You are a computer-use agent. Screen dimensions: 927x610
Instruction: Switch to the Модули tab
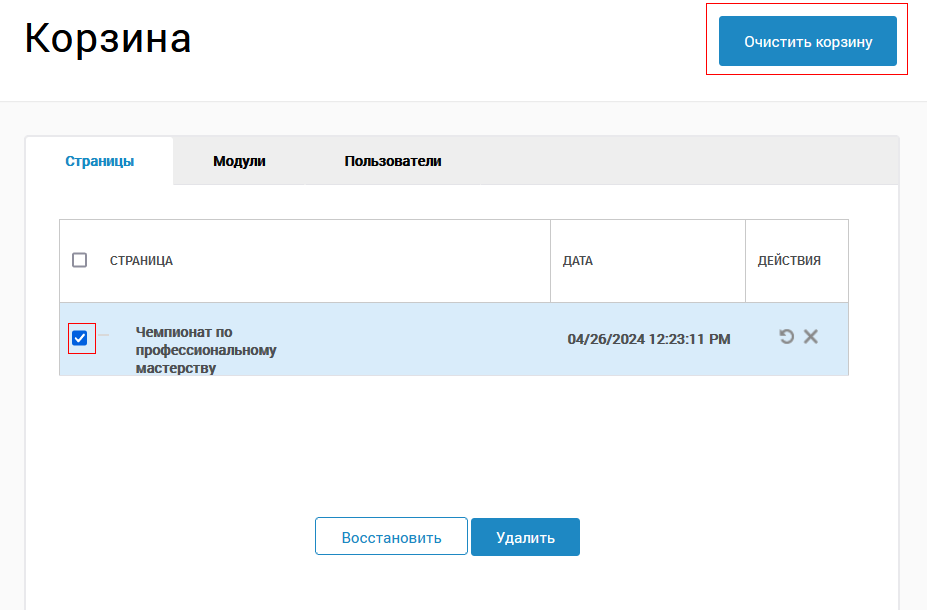pos(239,161)
